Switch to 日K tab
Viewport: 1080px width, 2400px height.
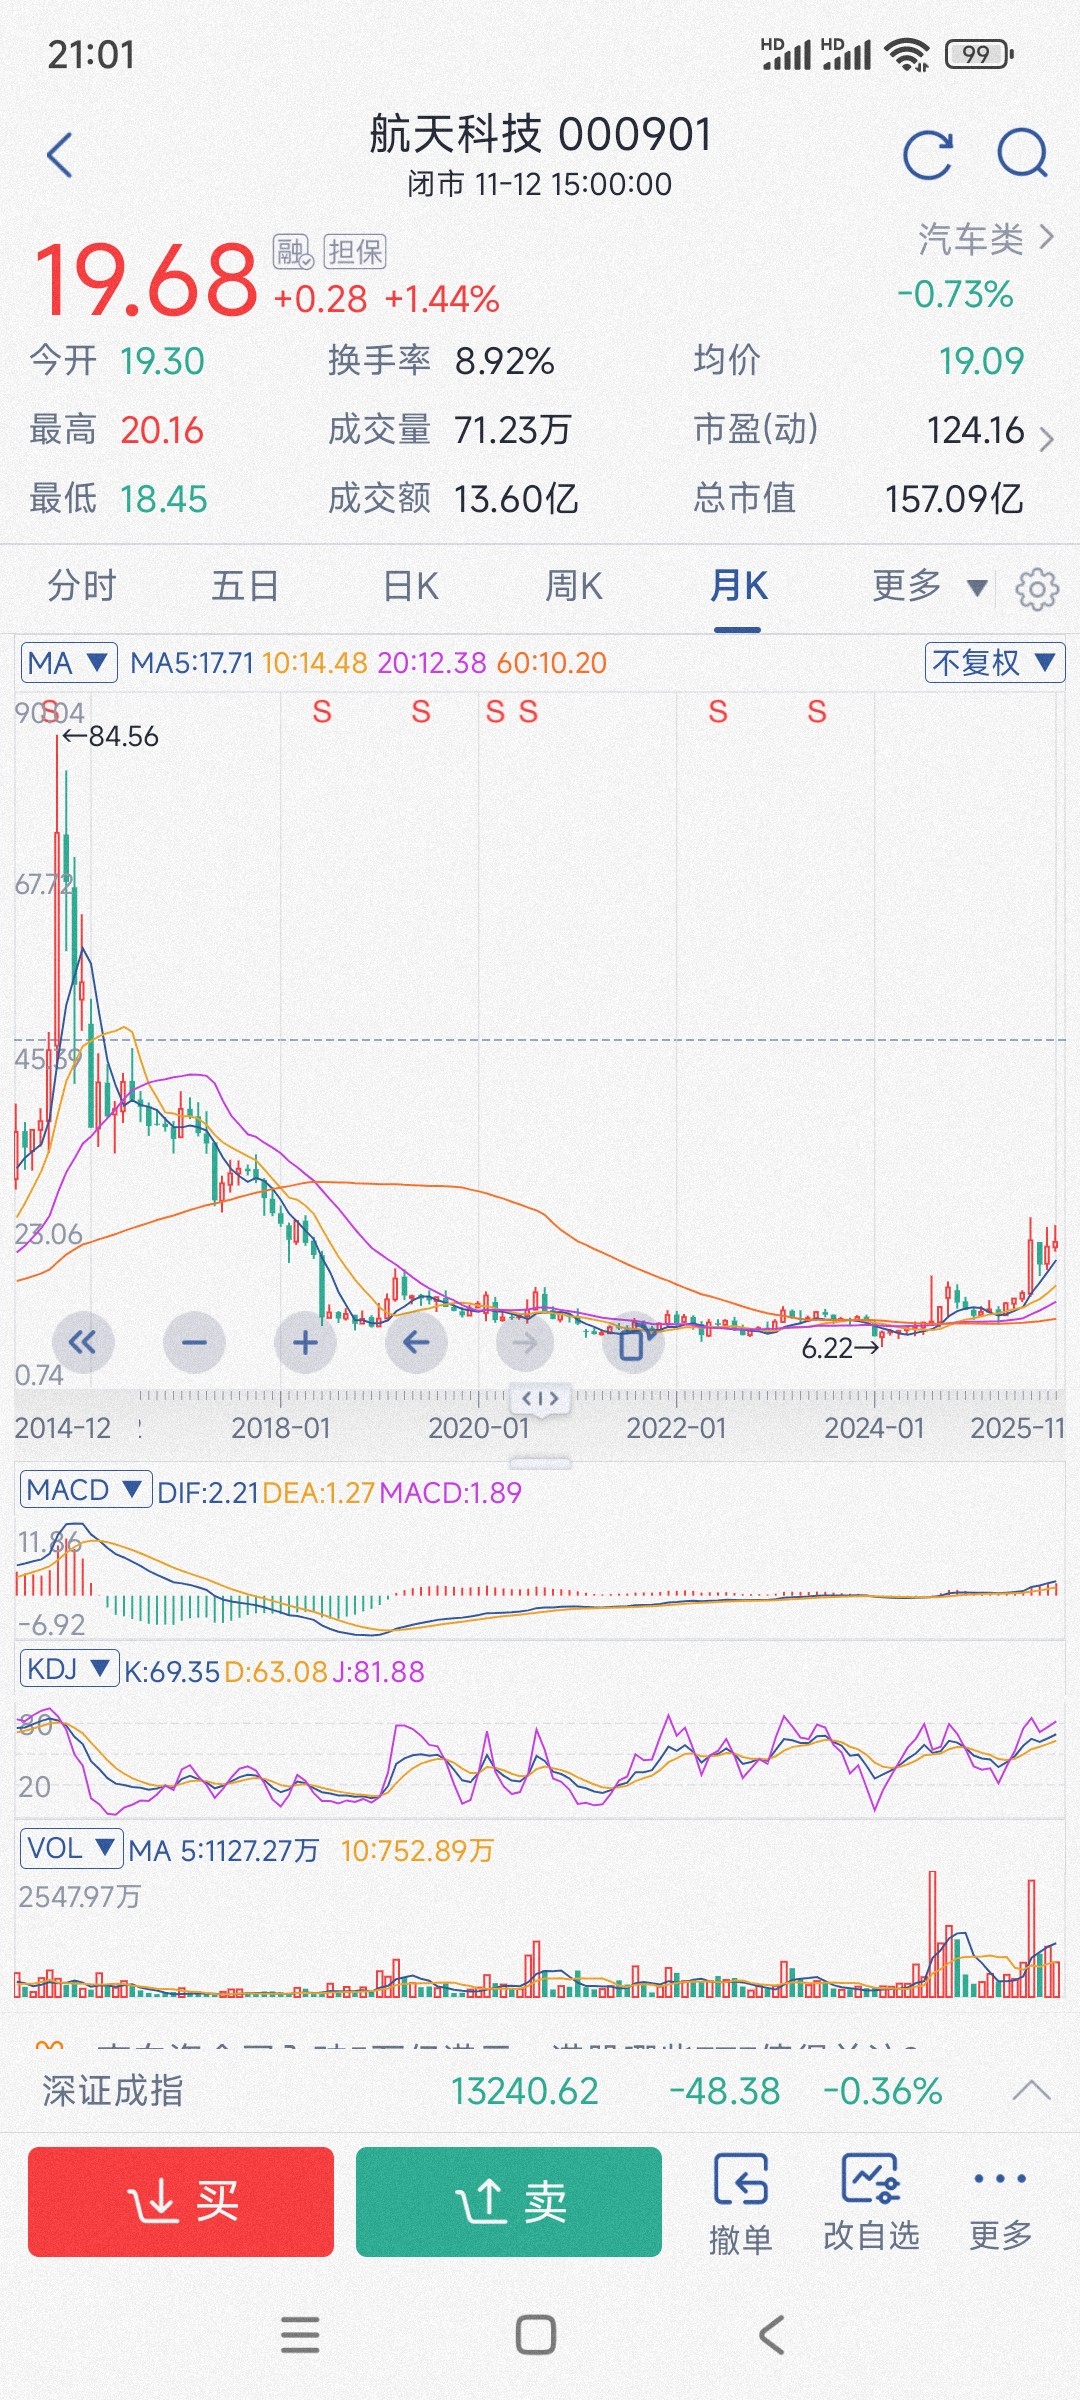pos(411,586)
